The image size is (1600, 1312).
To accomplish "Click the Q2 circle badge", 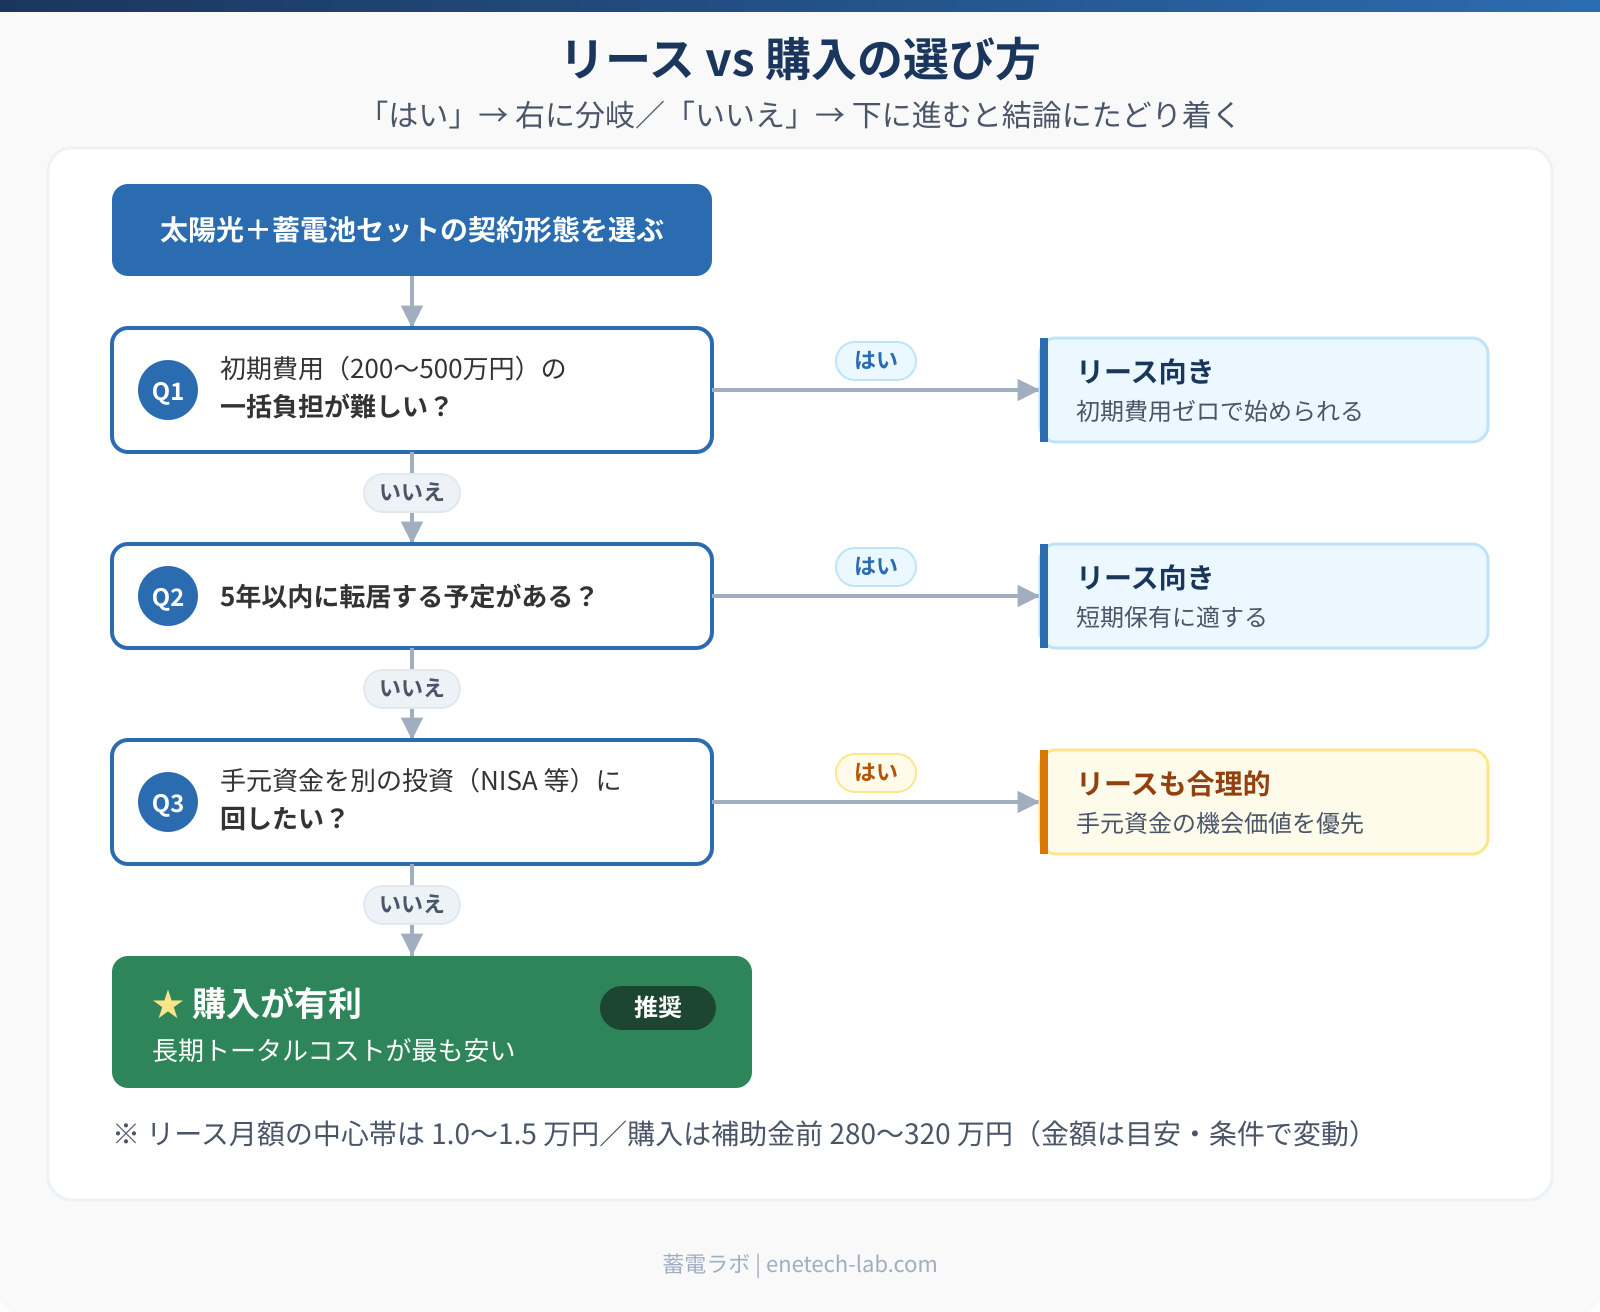I will pyautogui.click(x=168, y=596).
